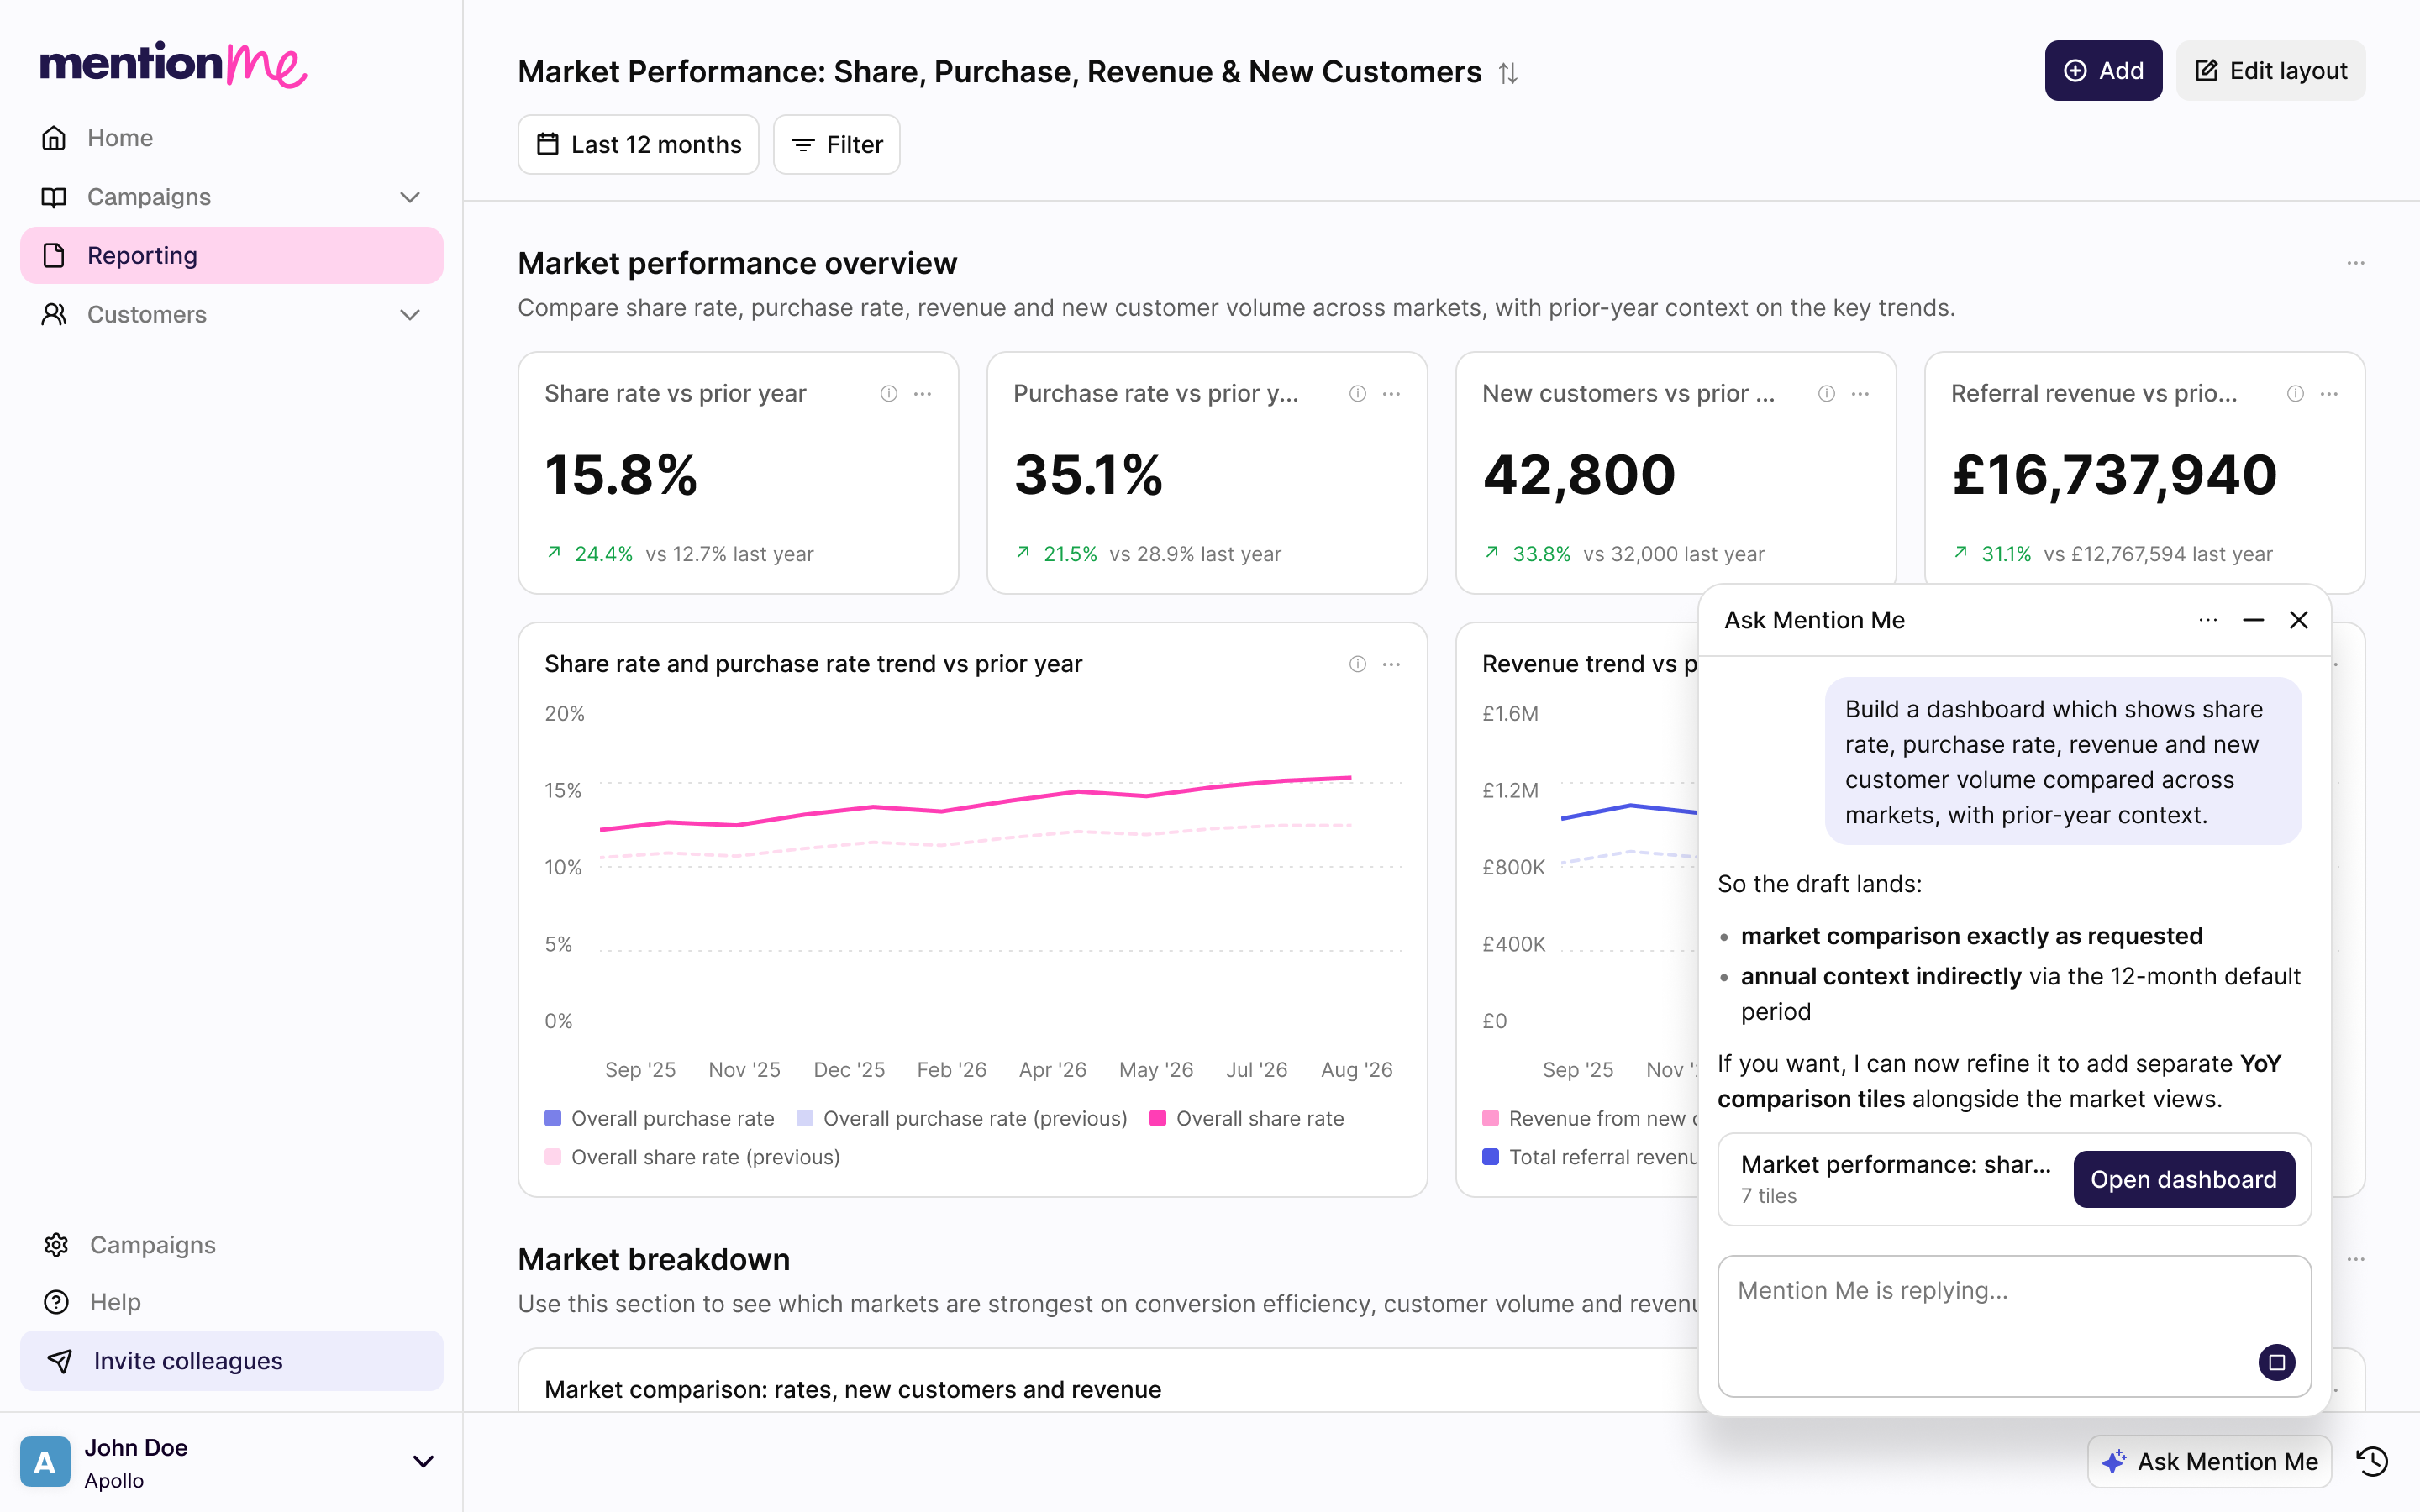Open more options on Referral revenue tile
The width and height of the screenshot is (2420, 1512).
click(2329, 394)
